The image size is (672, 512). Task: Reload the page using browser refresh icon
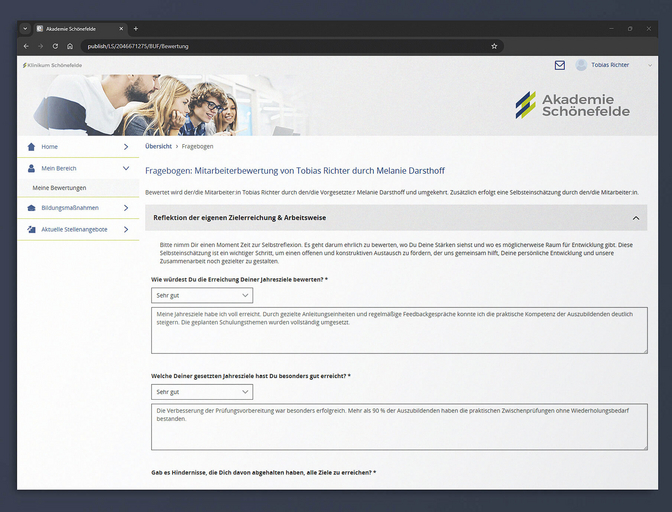pyautogui.click(x=55, y=46)
